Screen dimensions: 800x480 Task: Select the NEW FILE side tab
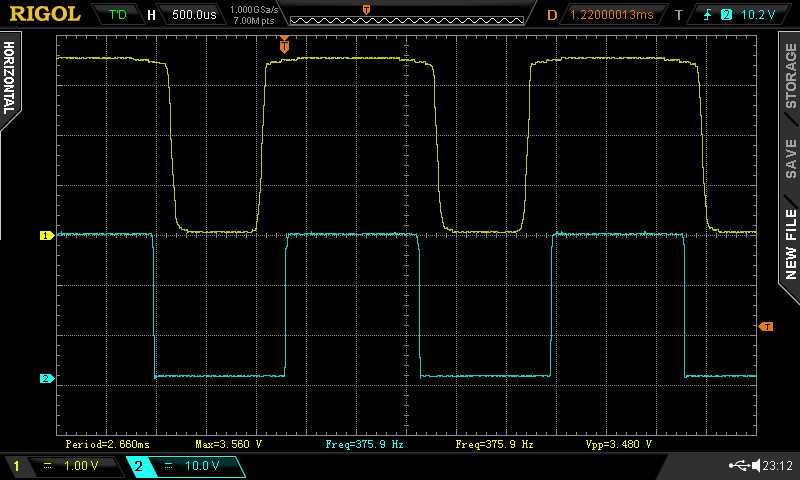tap(791, 244)
